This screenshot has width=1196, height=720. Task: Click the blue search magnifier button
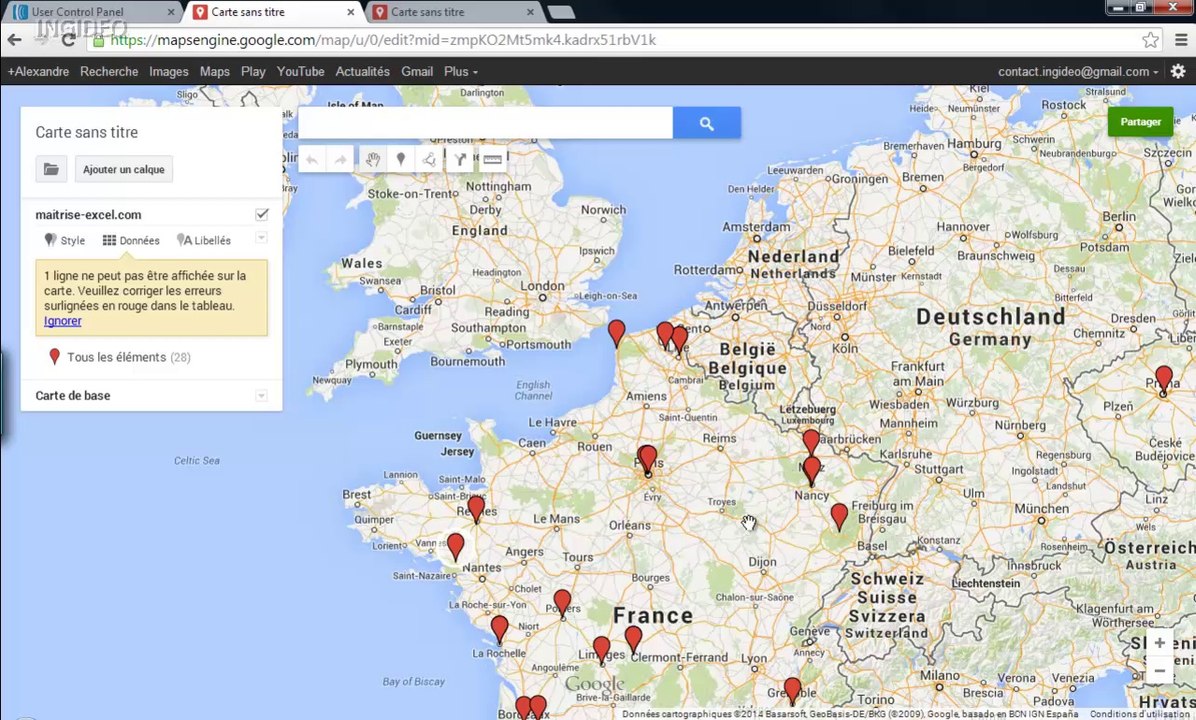point(706,123)
